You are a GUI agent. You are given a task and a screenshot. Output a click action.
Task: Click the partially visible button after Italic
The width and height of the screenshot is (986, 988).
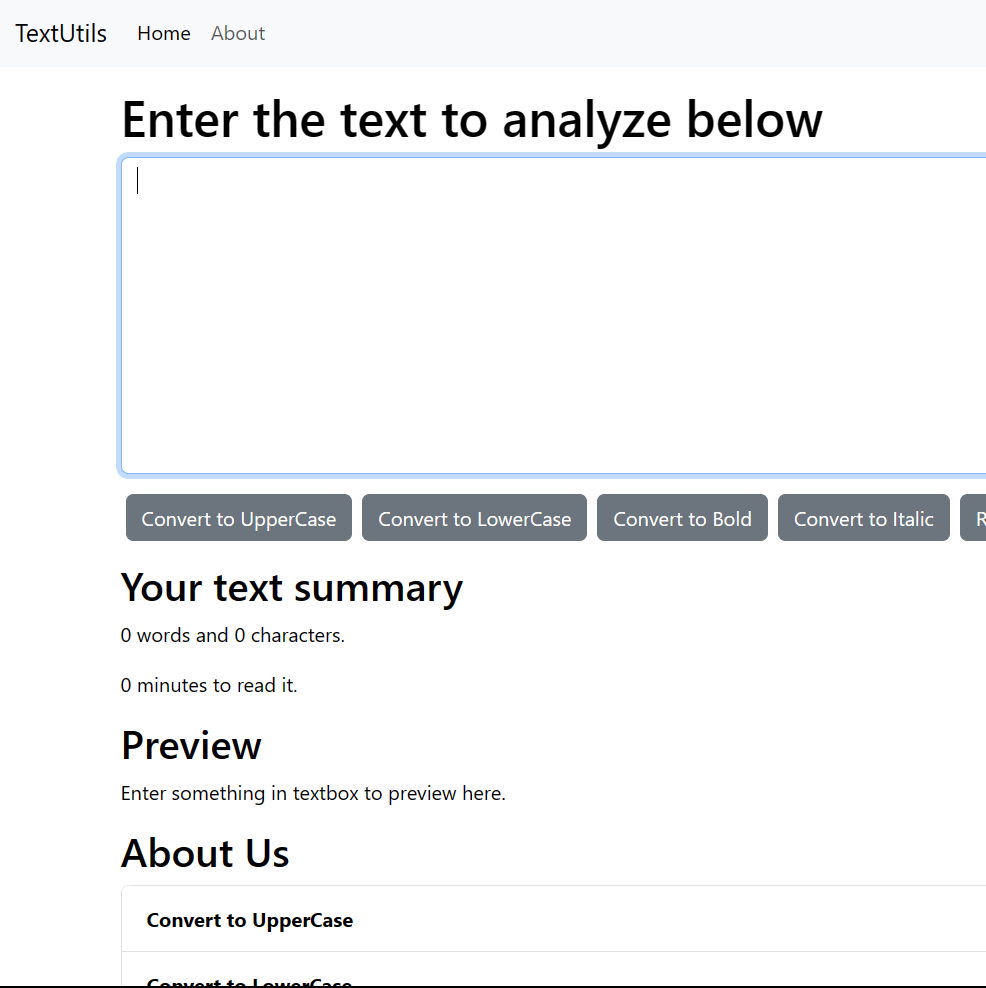coord(973,518)
